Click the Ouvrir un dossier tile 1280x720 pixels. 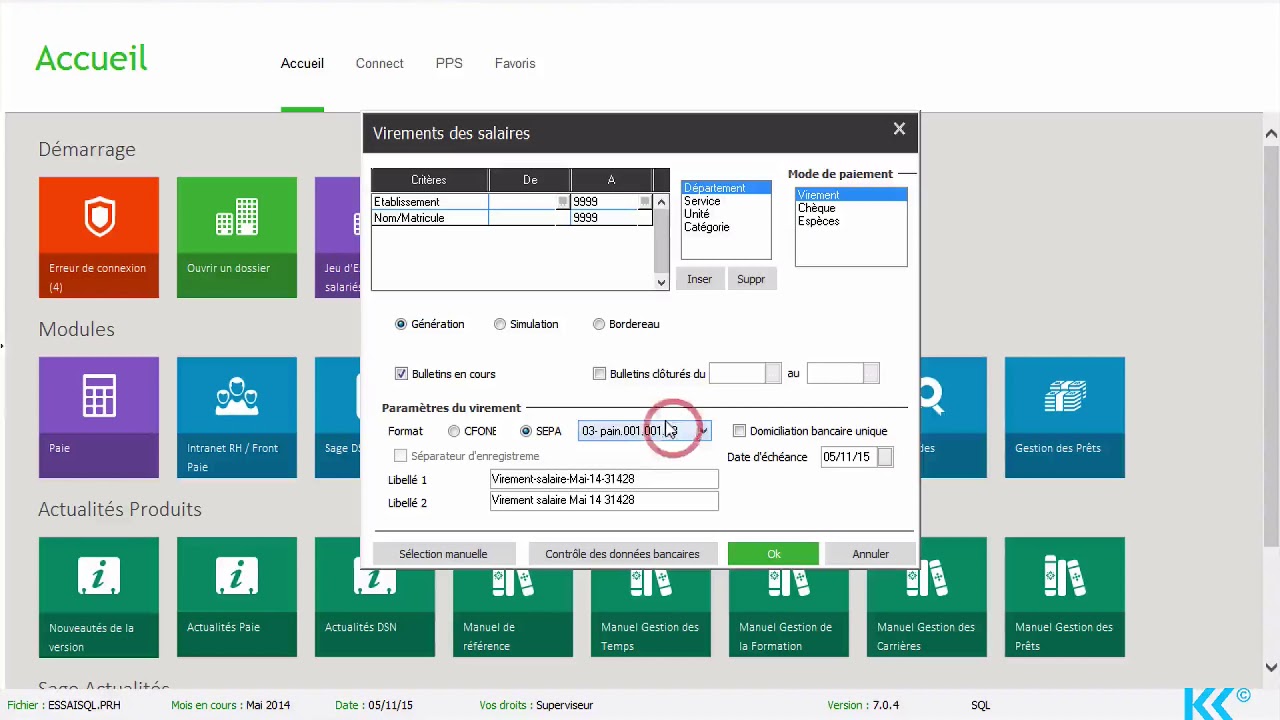point(236,237)
